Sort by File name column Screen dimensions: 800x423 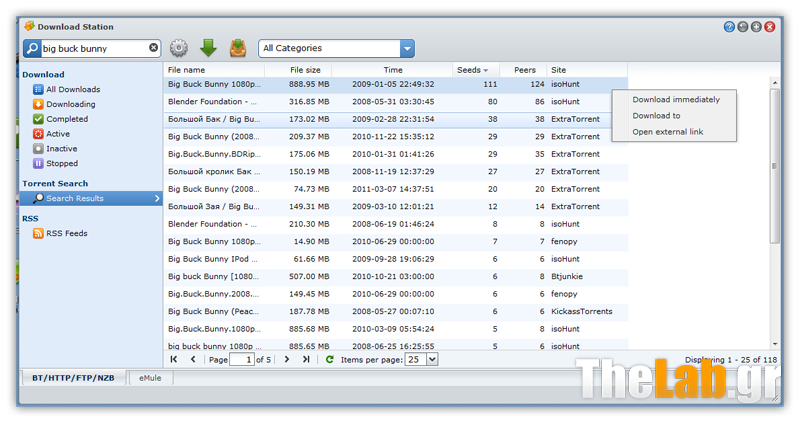(x=214, y=70)
